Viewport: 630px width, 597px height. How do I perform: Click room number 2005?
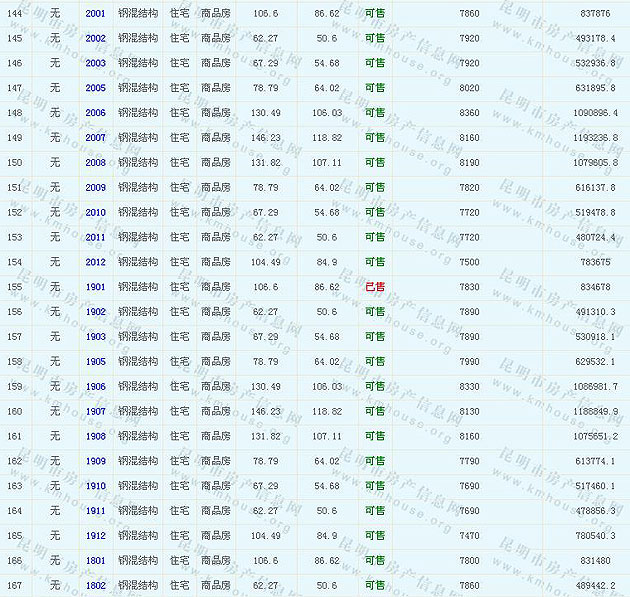click(95, 88)
